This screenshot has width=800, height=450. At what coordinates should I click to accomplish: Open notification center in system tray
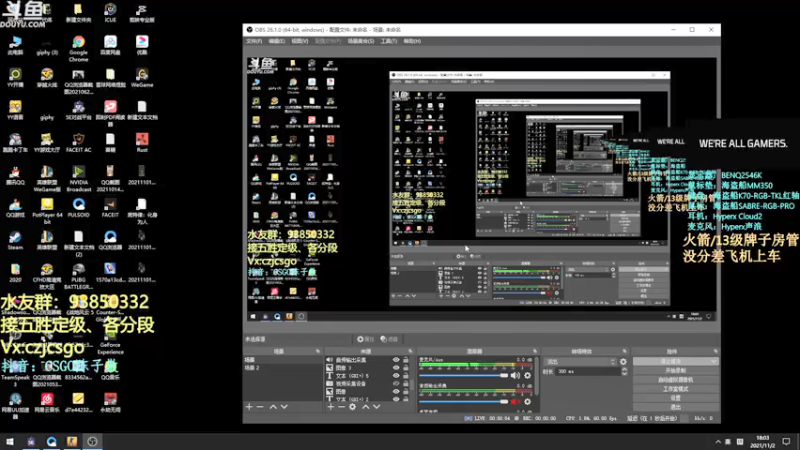[x=786, y=441]
